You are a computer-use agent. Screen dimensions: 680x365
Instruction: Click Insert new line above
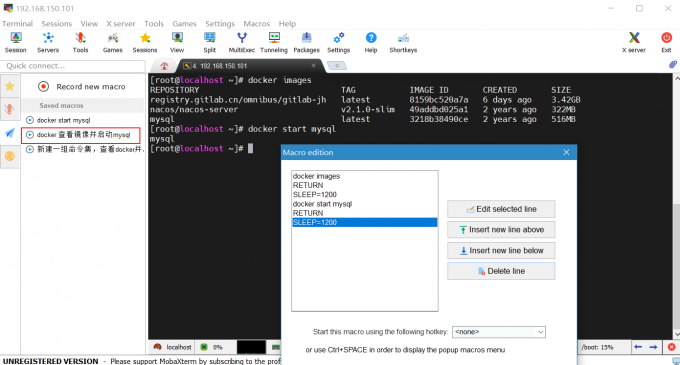tap(501, 230)
